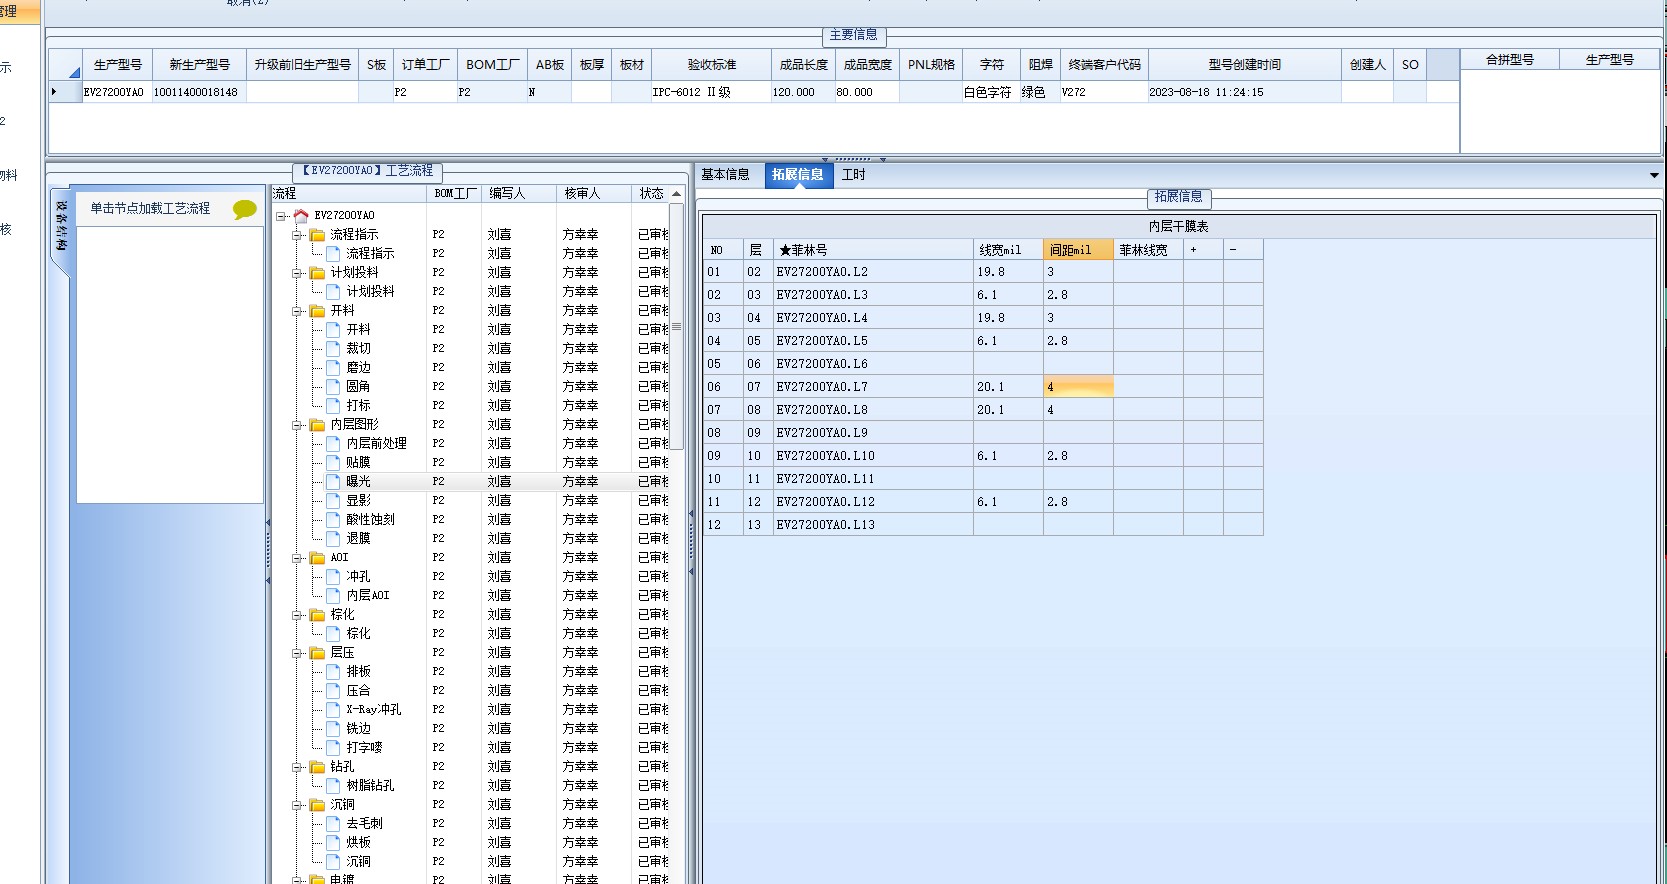Image resolution: width=1667 pixels, height=884 pixels.
Task: Click the 合拼型号 column header
Action: [x=1510, y=60]
